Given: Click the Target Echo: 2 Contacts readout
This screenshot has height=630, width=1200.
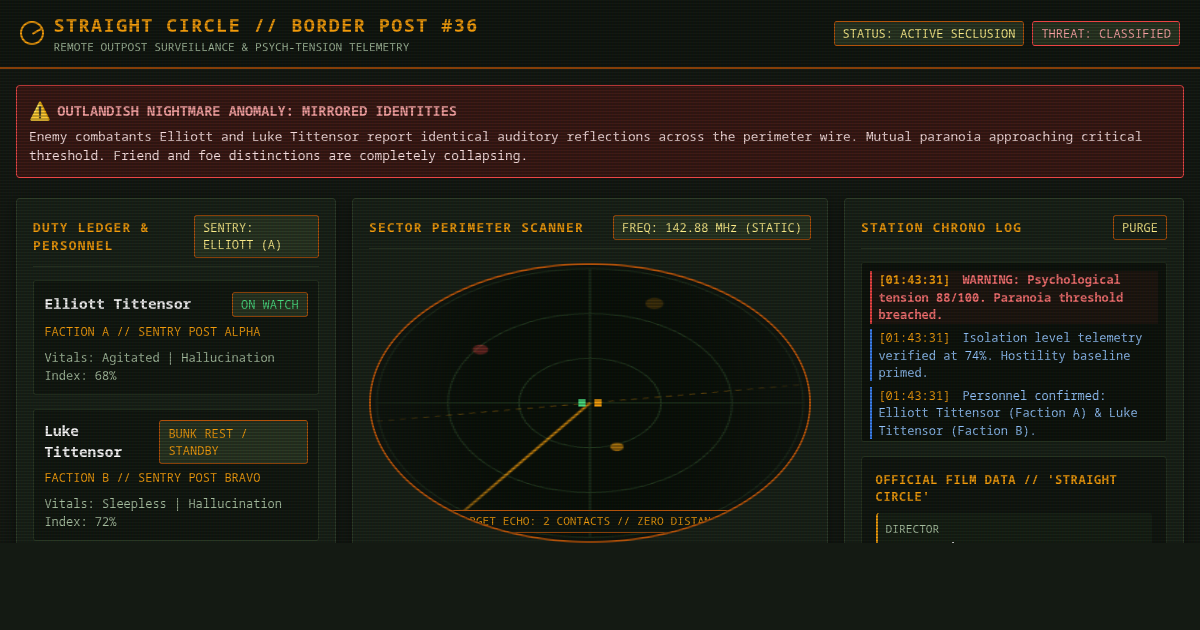Looking at the screenshot, I should pyautogui.click(x=590, y=521).
